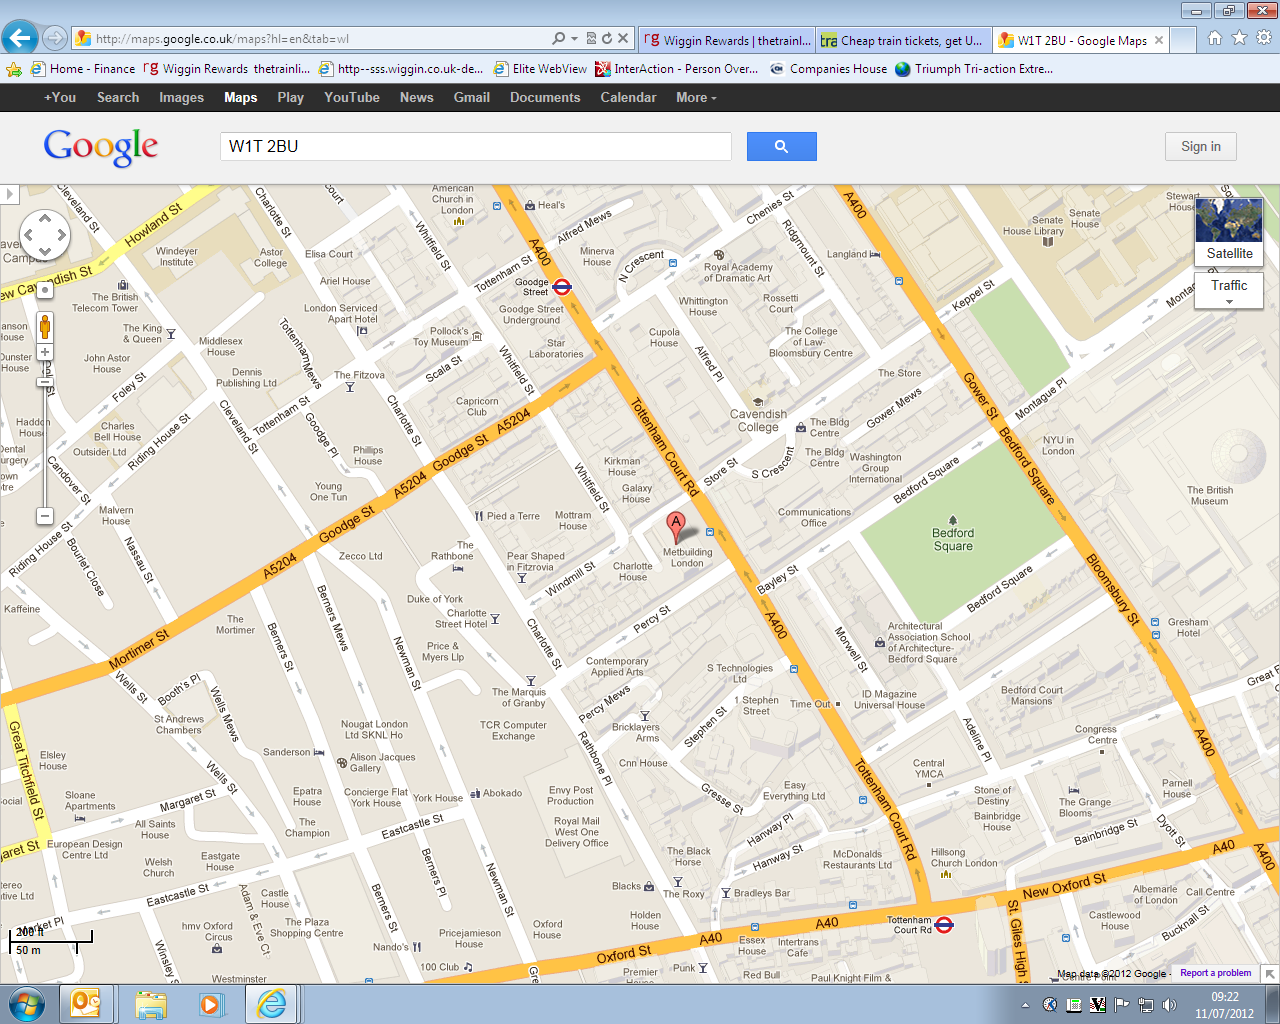Go back with the browser back arrow

(x=20, y=39)
